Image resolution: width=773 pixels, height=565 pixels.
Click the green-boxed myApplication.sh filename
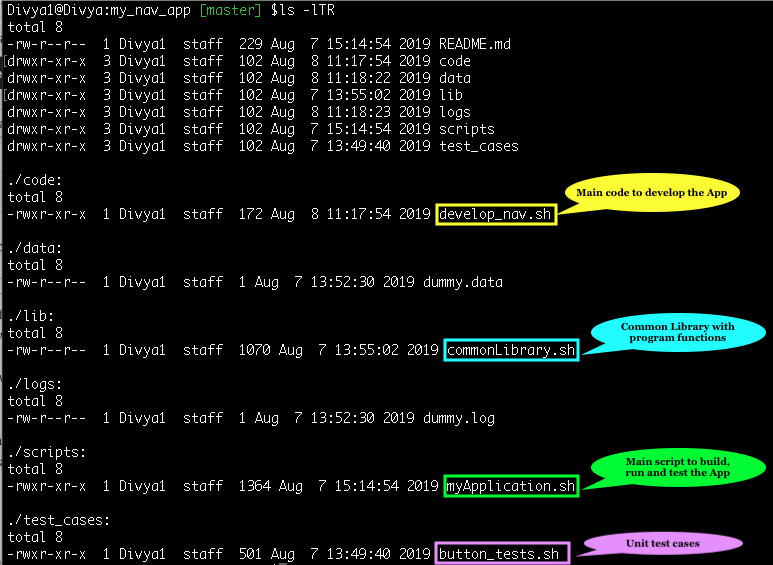click(x=511, y=486)
